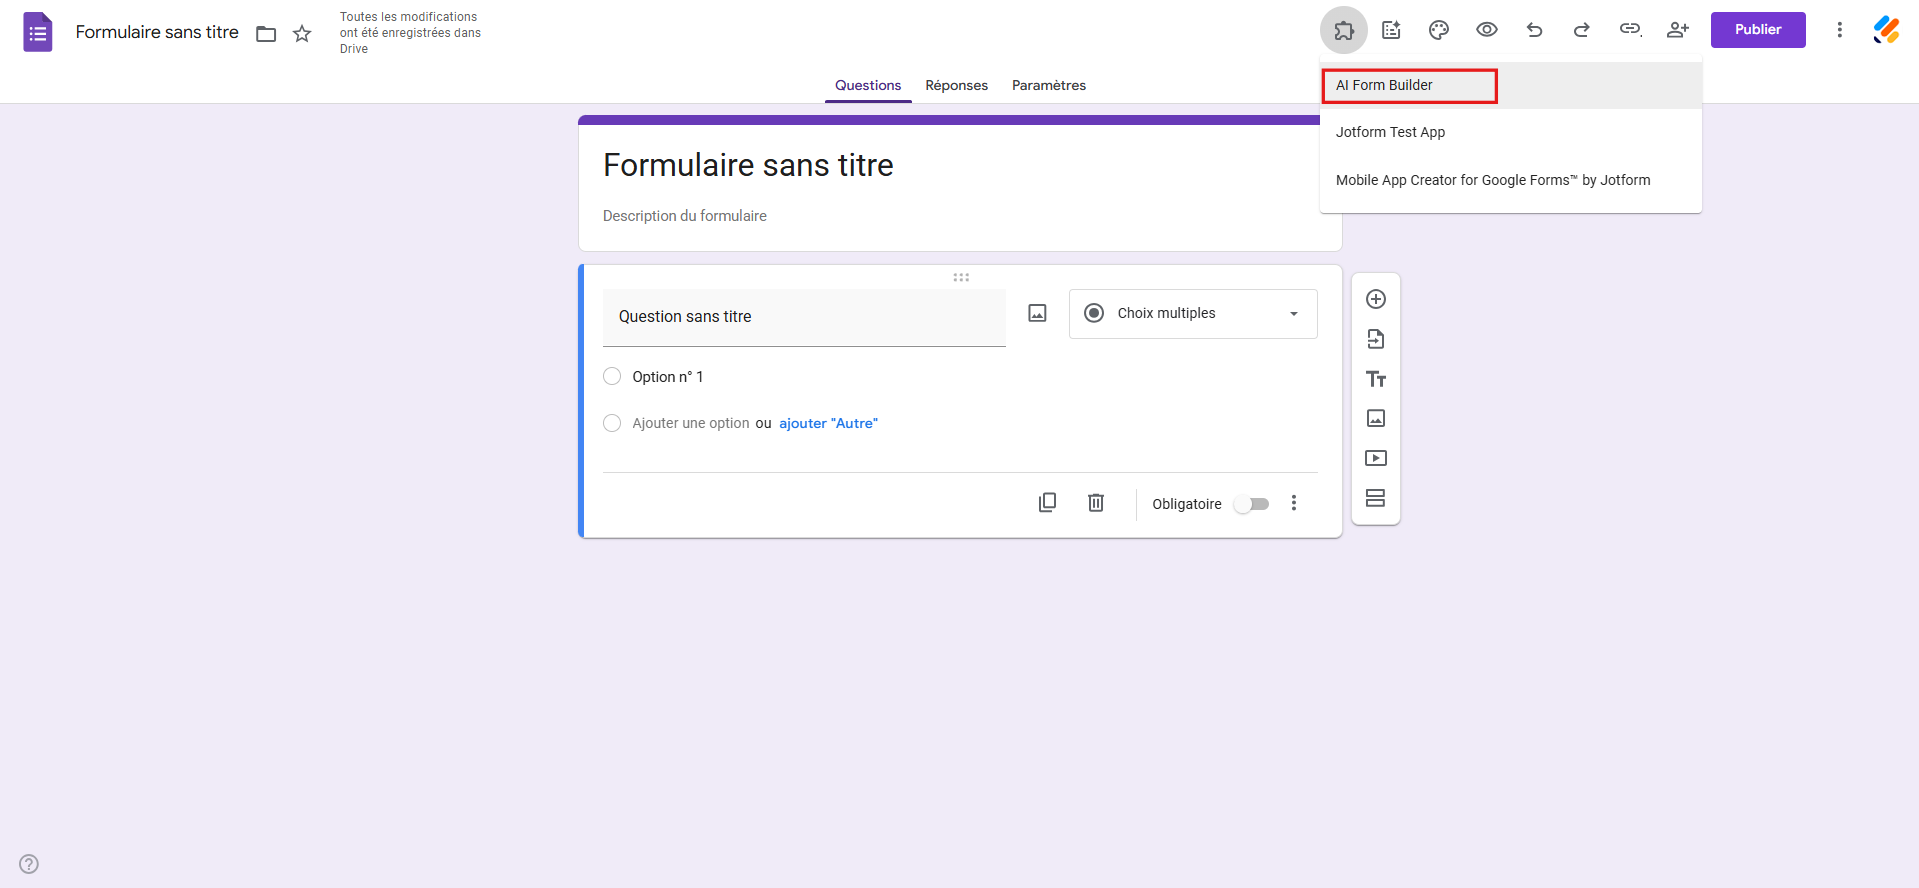Click Ajouter une option
Screen dimensions: 1919x888
[691, 423]
